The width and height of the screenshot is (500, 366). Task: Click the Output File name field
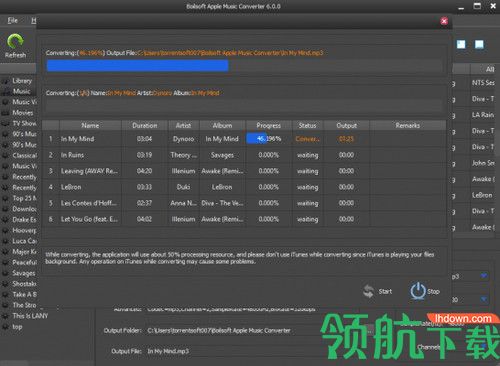pos(168,351)
